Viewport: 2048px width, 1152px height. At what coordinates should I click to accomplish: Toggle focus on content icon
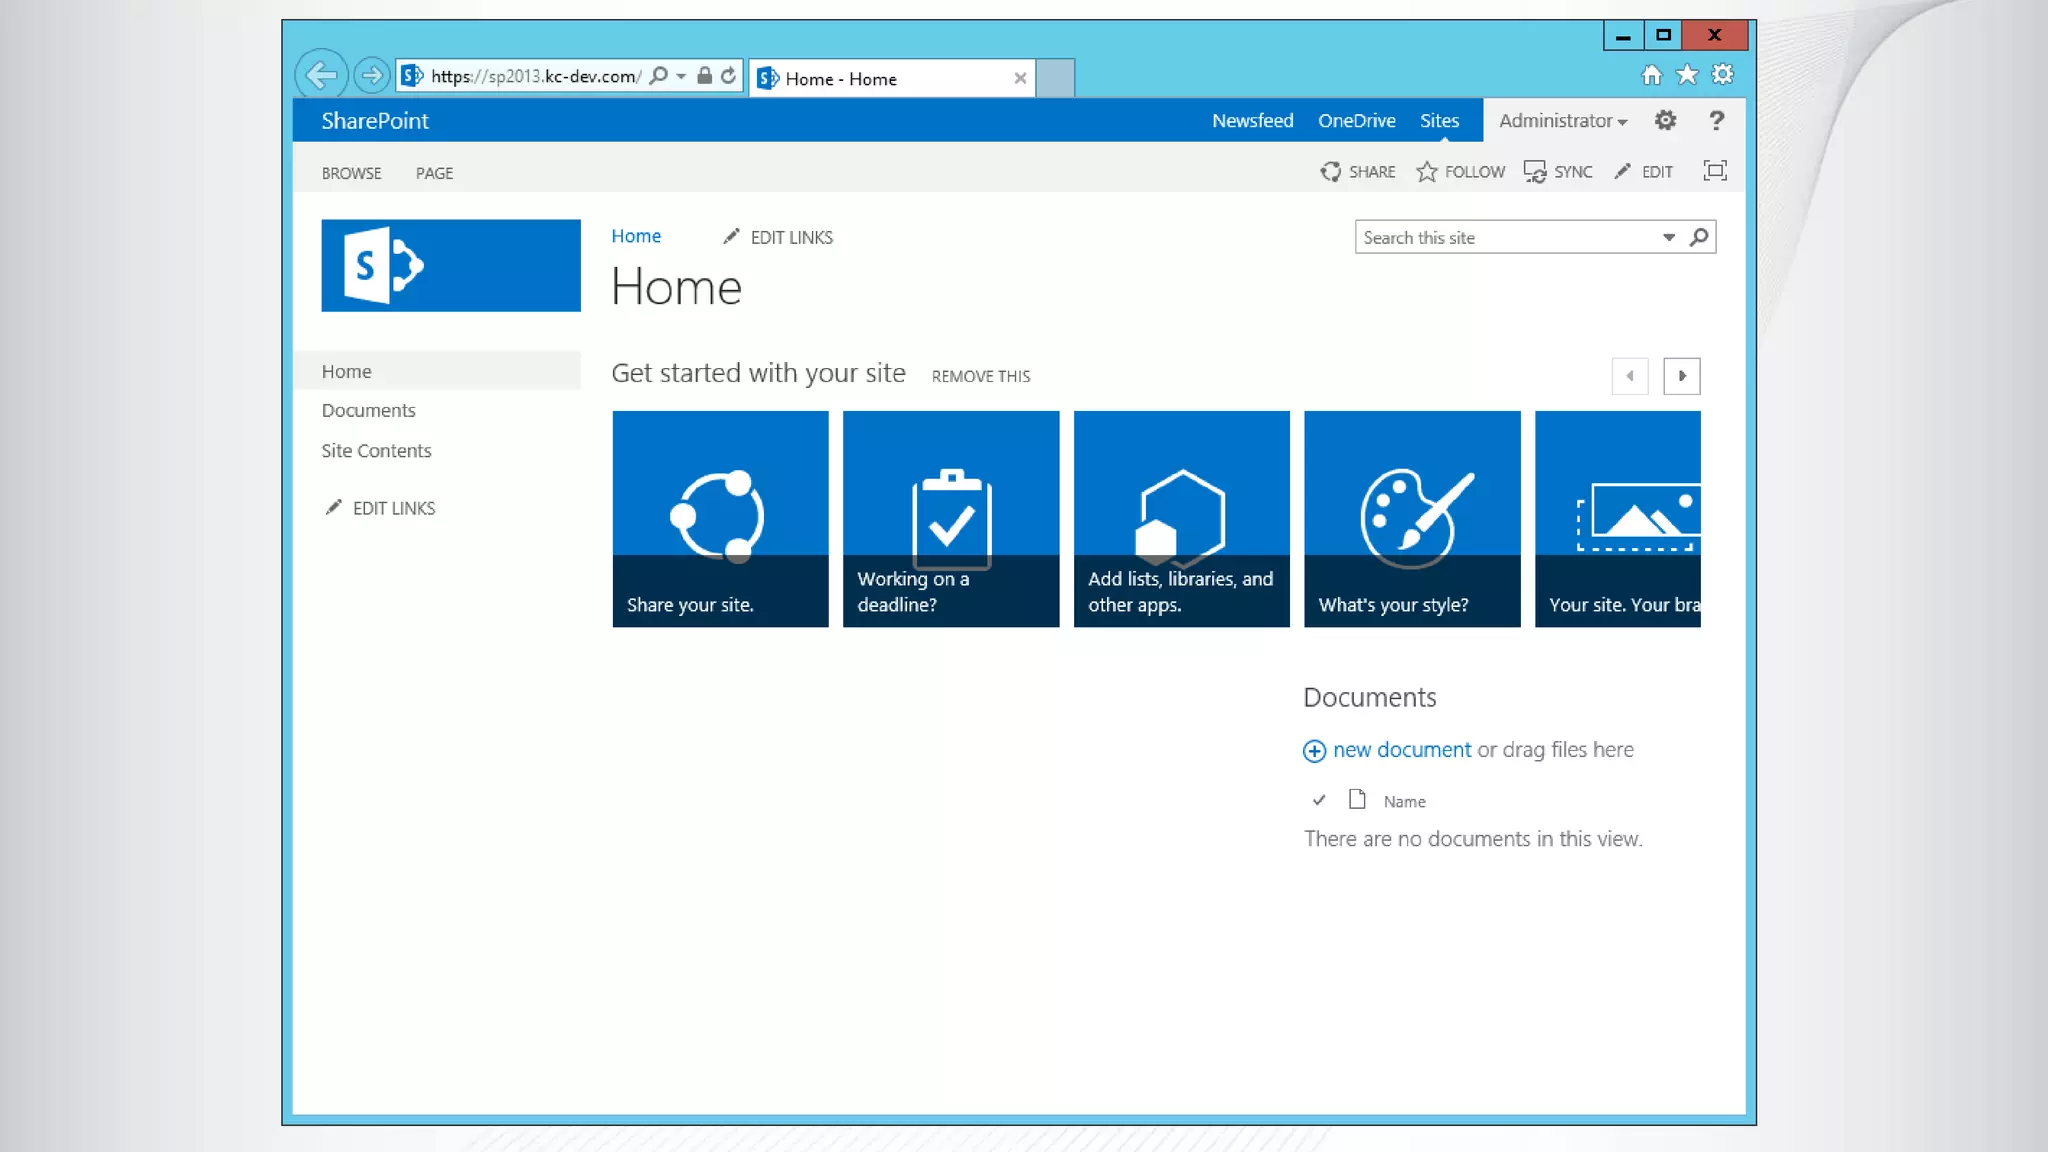tap(1715, 171)
